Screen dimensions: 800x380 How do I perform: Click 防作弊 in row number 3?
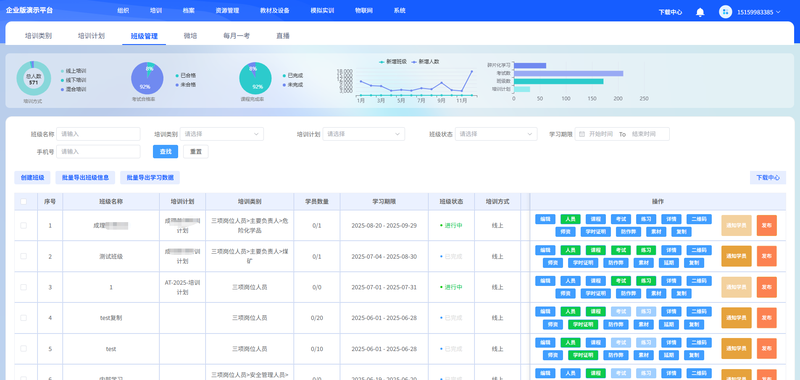coord(628,293)
